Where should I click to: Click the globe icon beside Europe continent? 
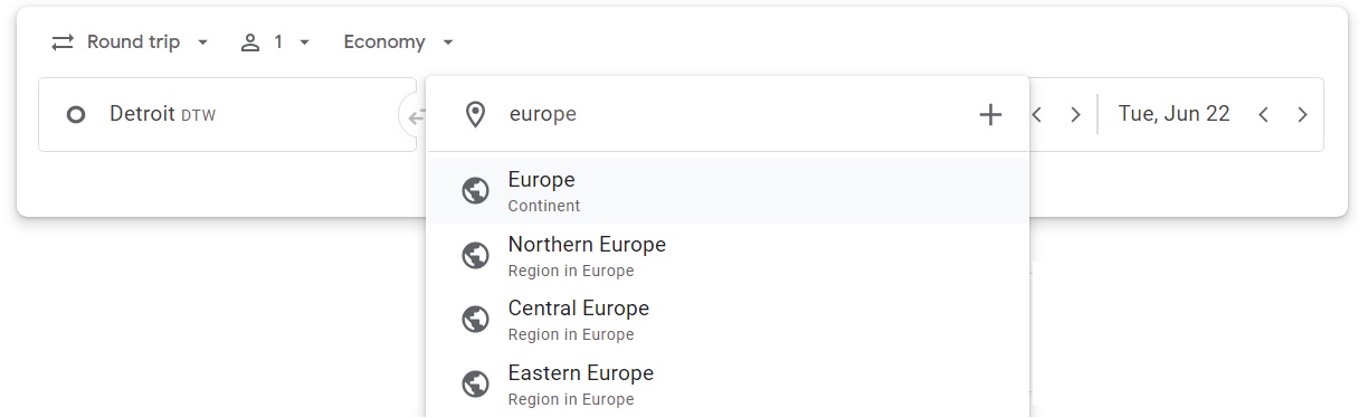click(475, 191)
